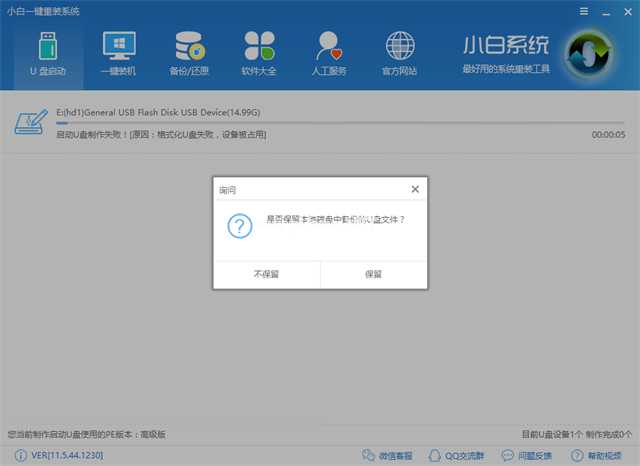Click the PE版本：高级版 status text
This screenshot has height=466, width=640.
point(86,435)
